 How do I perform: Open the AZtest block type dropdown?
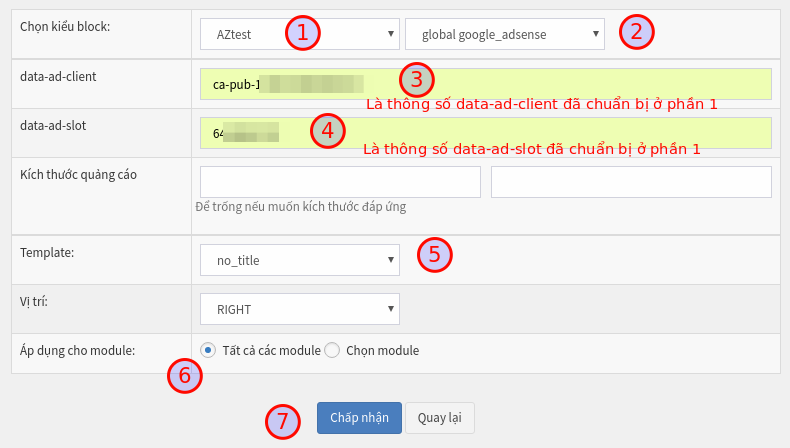click(299, 34)
